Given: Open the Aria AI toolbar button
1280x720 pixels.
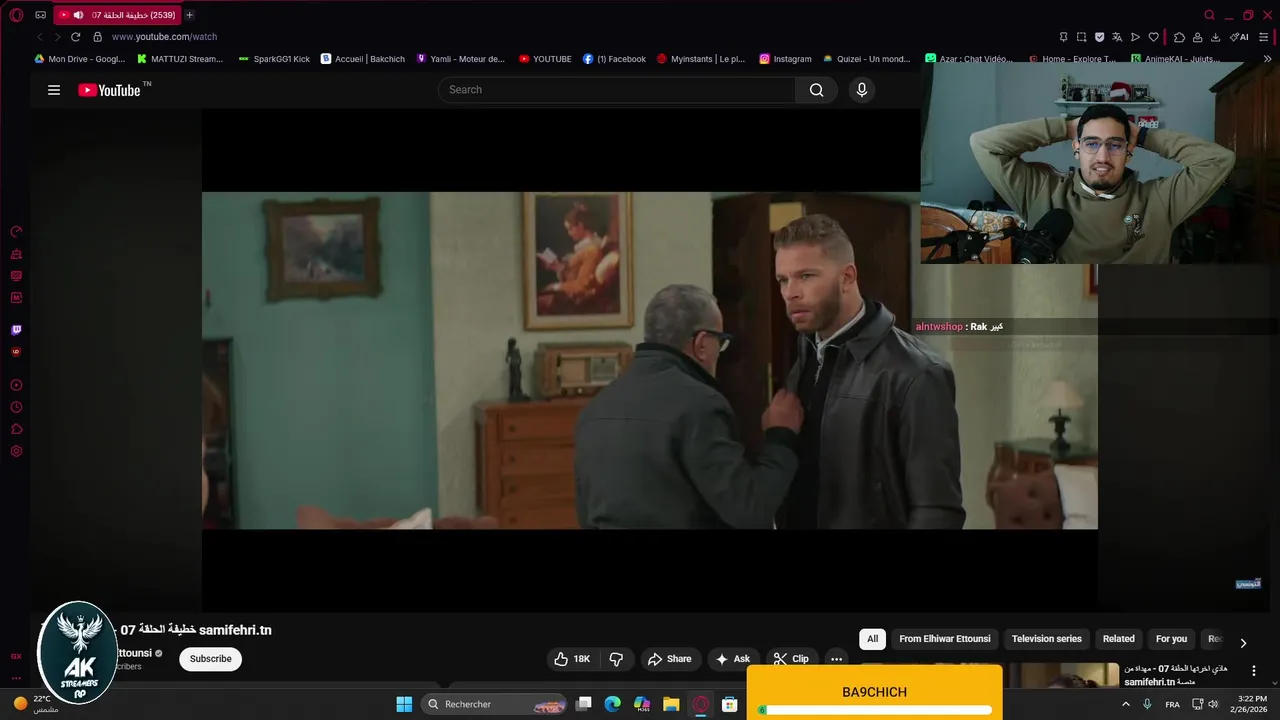Looking at the screenshot, I should (1239, 37).
